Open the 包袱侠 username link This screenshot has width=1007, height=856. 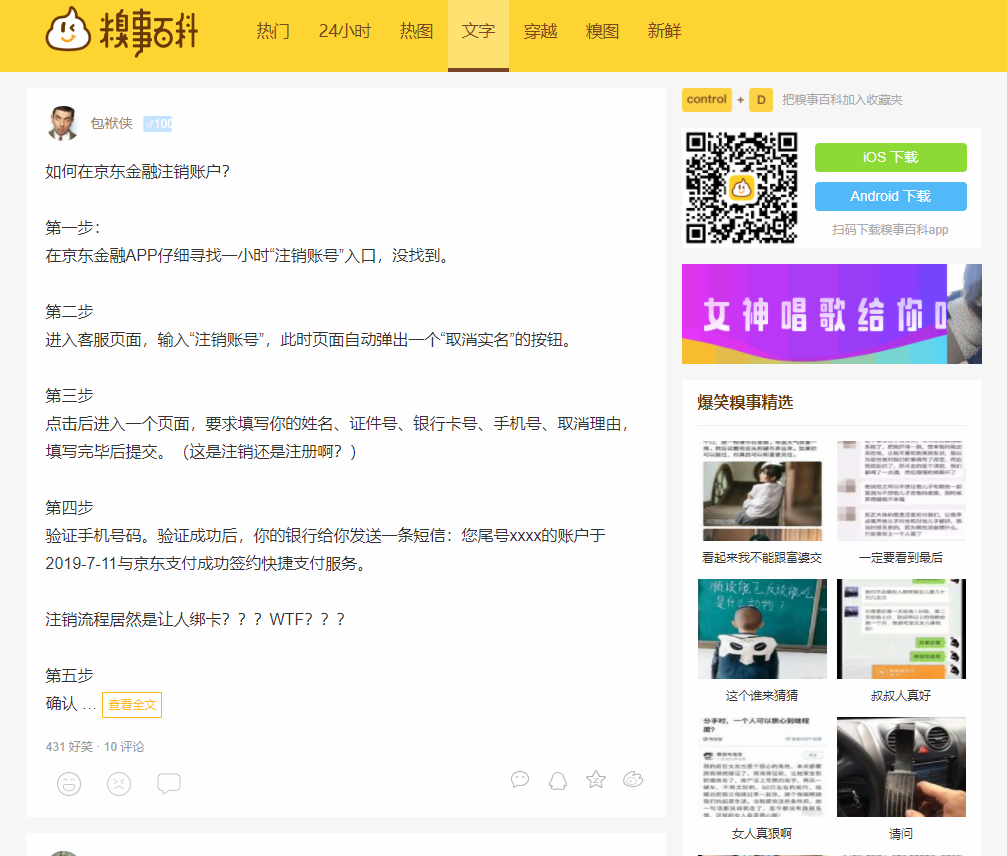(x=111, y=123)
